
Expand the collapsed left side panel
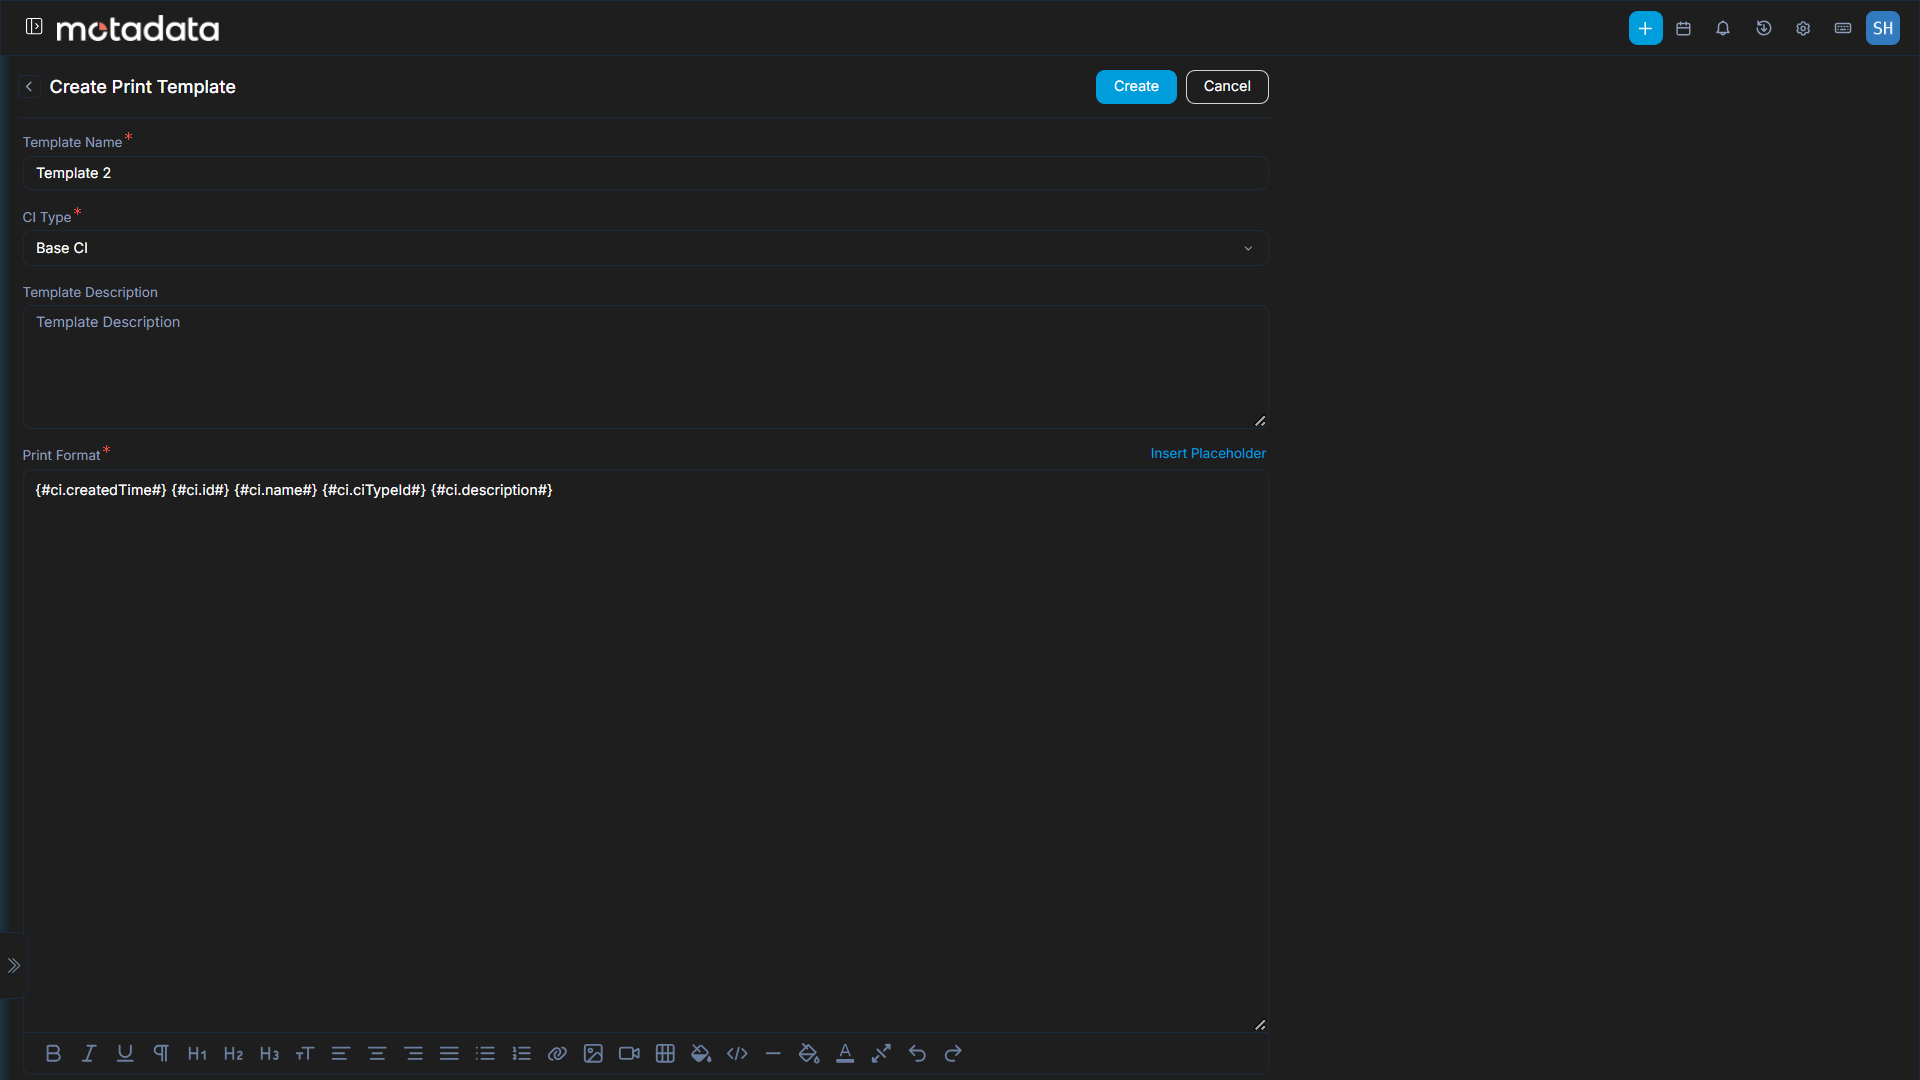point(14,965)
